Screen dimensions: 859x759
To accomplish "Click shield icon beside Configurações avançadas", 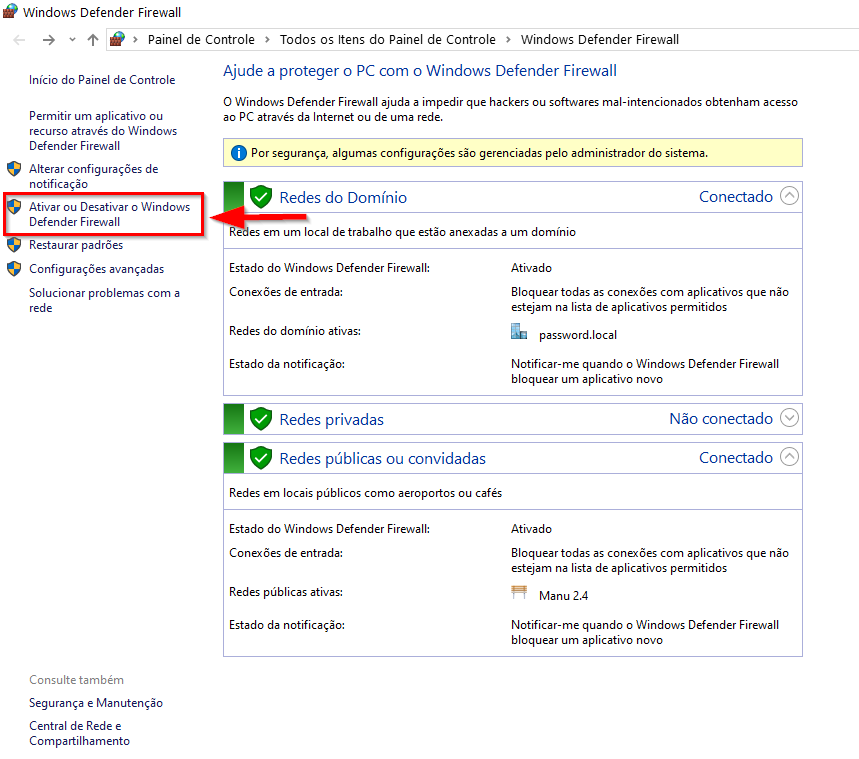I will click(x=14, y=269).
